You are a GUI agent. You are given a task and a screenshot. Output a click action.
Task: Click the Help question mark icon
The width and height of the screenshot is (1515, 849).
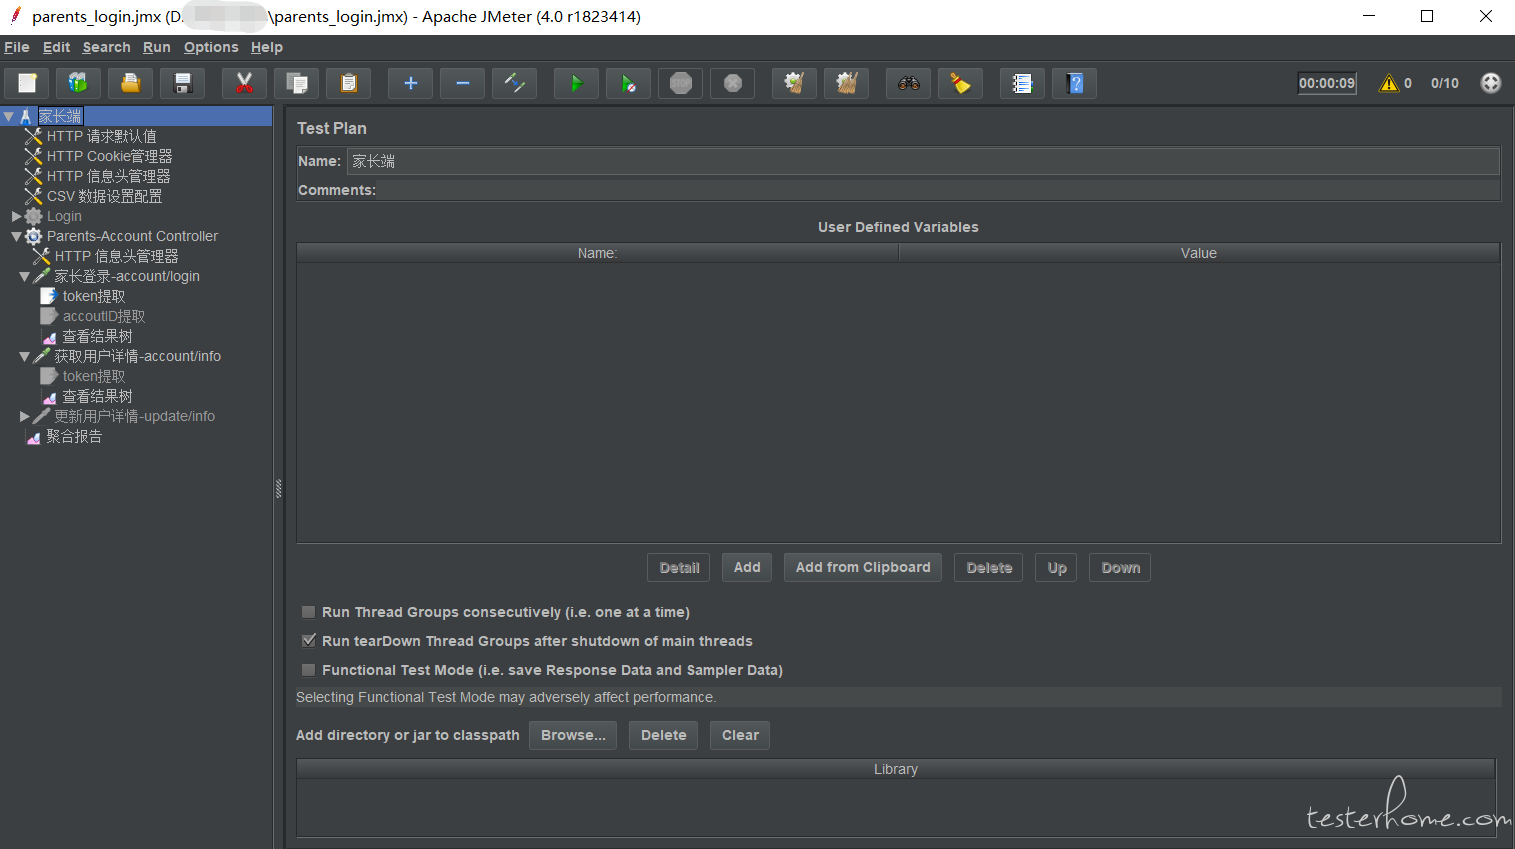coord(1074,83)
